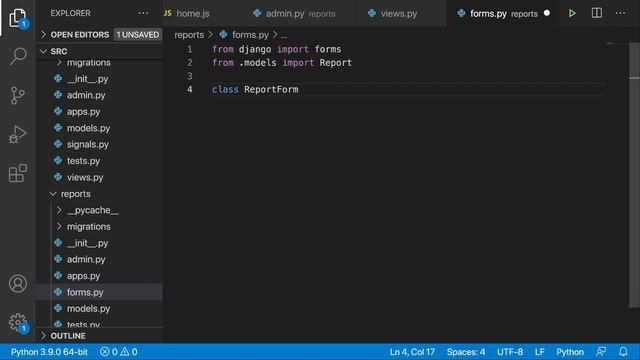Click the reports breadcrumb
Viewport: 640px width, 360px height.
click(x=189, y=35)
